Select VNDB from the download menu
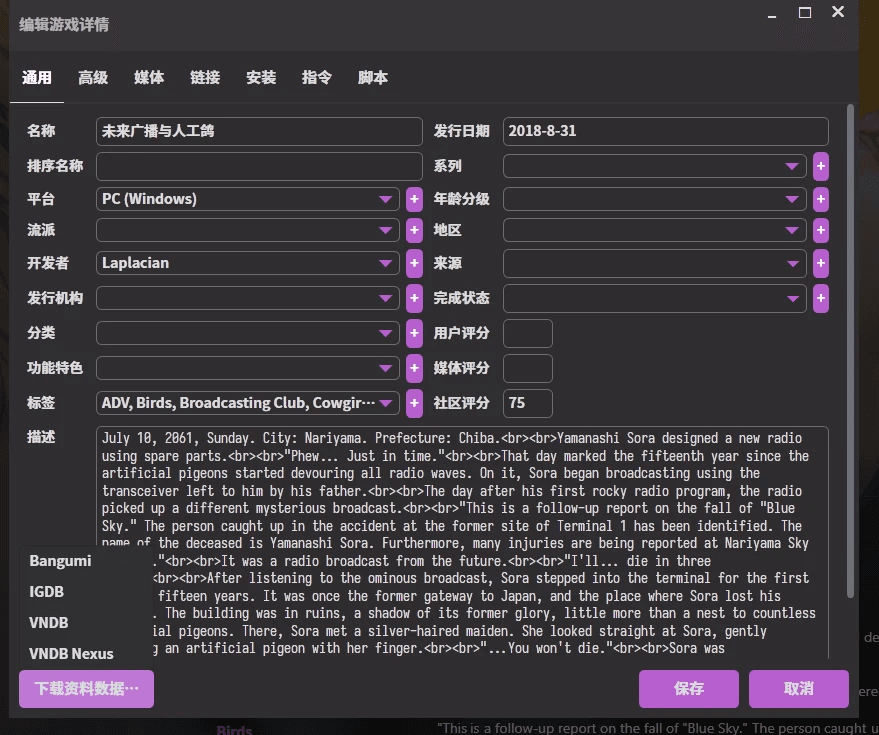Viewport: 879px width, 735px height. click(49, 622)
